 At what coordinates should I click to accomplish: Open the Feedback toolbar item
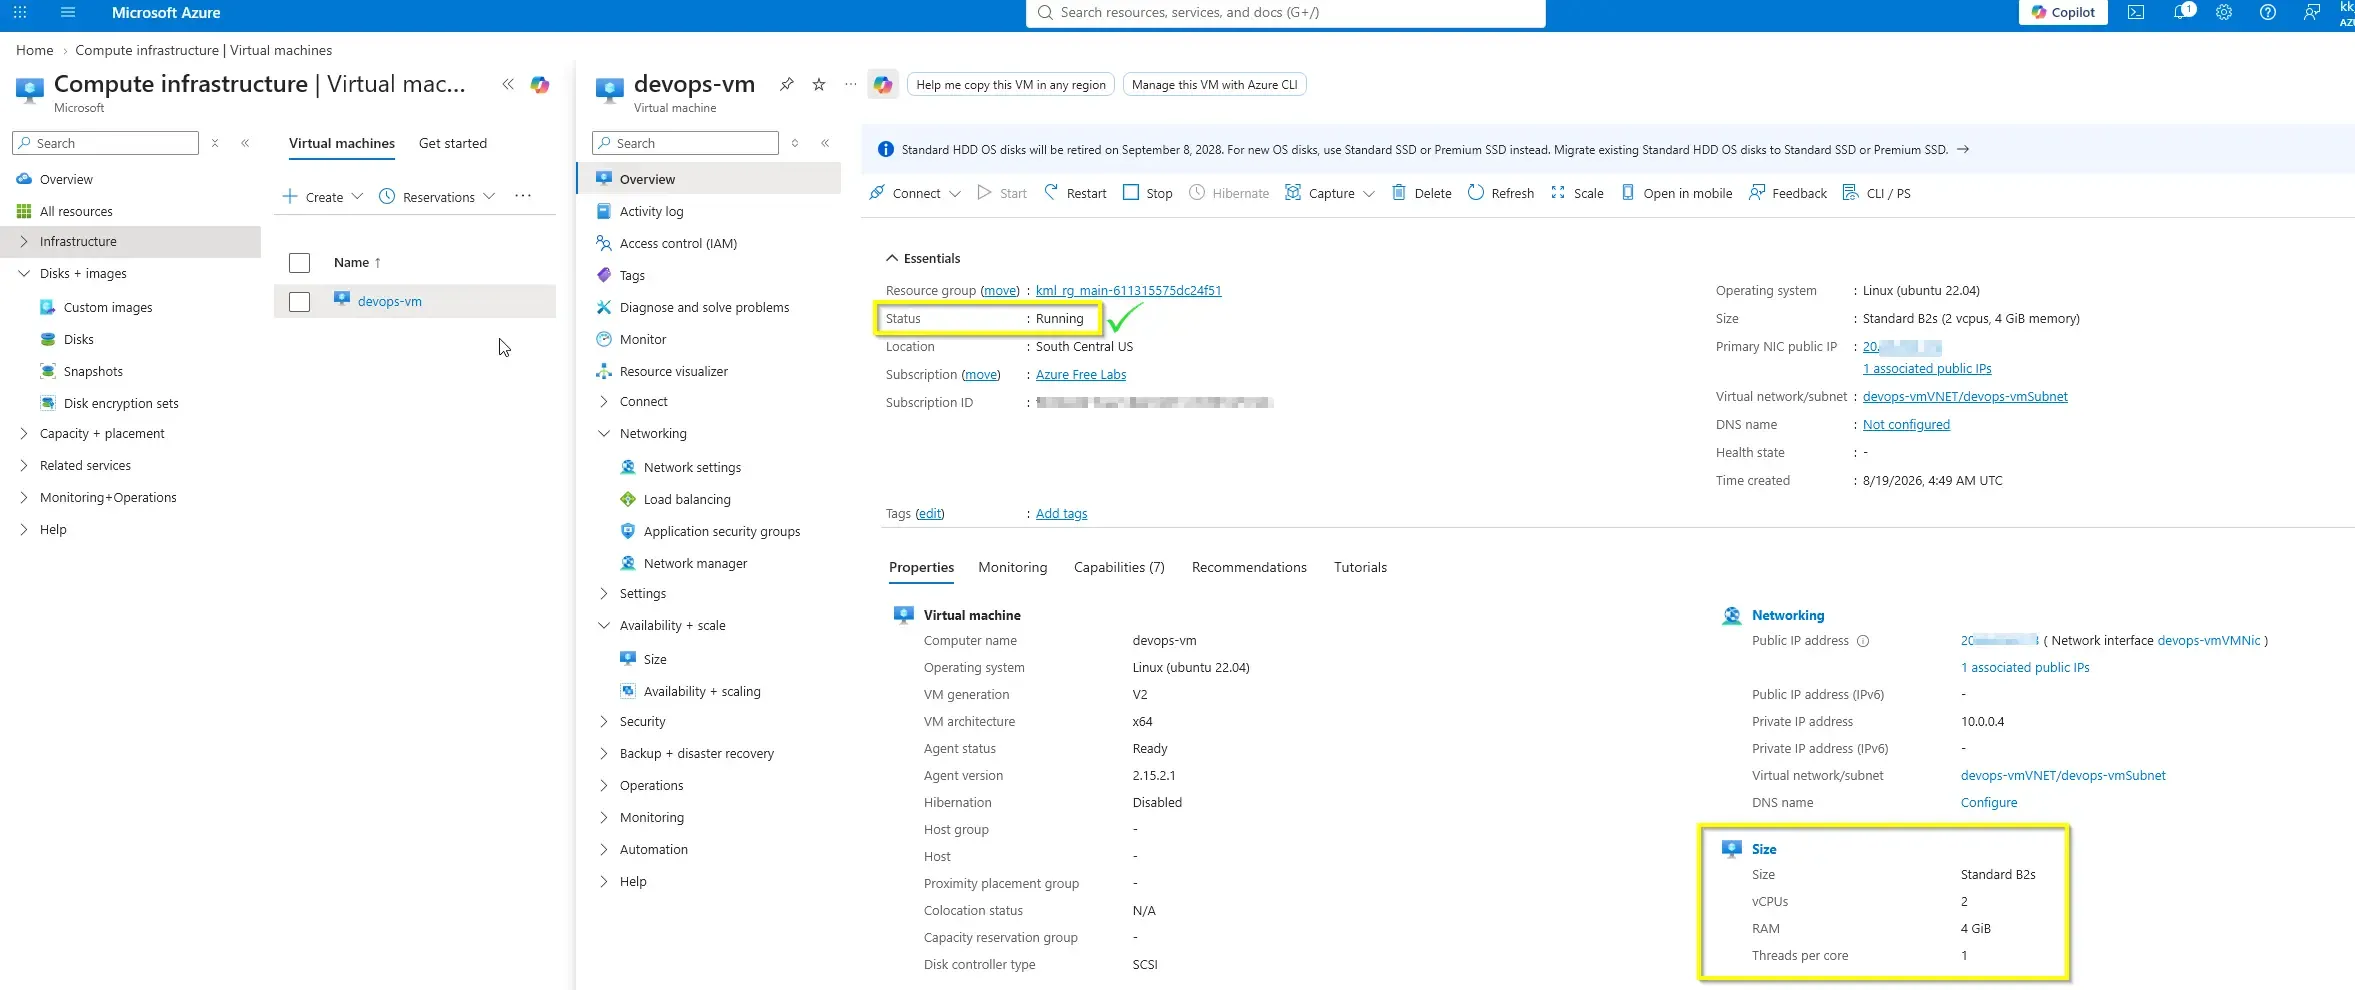point(1787,193)
